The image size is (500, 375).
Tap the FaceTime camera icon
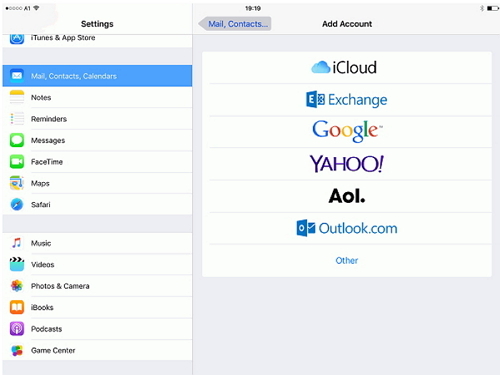[x=17, y=162]
